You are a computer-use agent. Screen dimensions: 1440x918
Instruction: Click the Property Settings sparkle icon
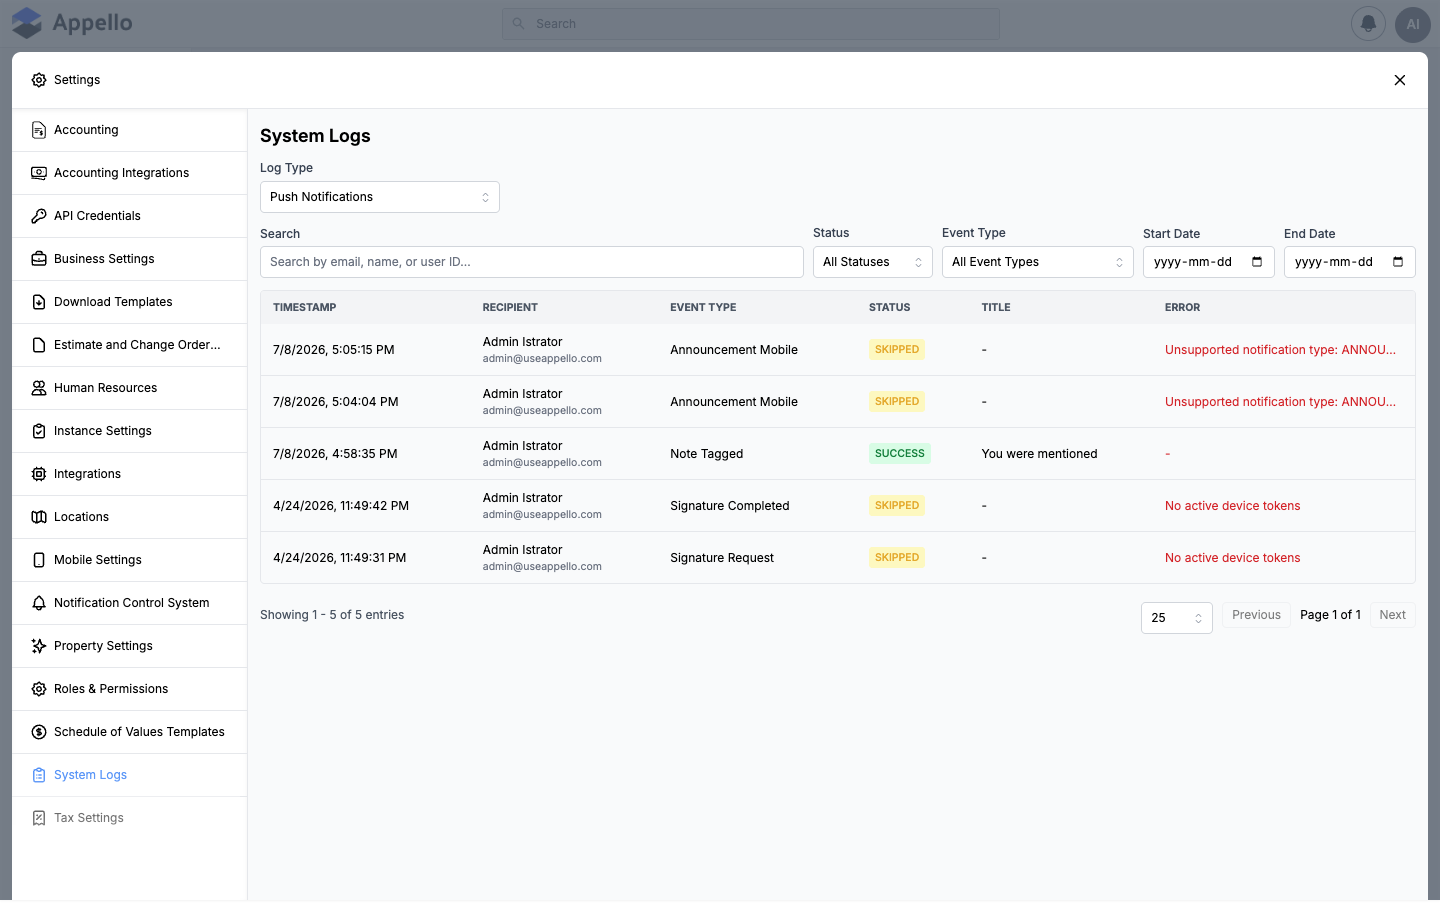[39, 646]
